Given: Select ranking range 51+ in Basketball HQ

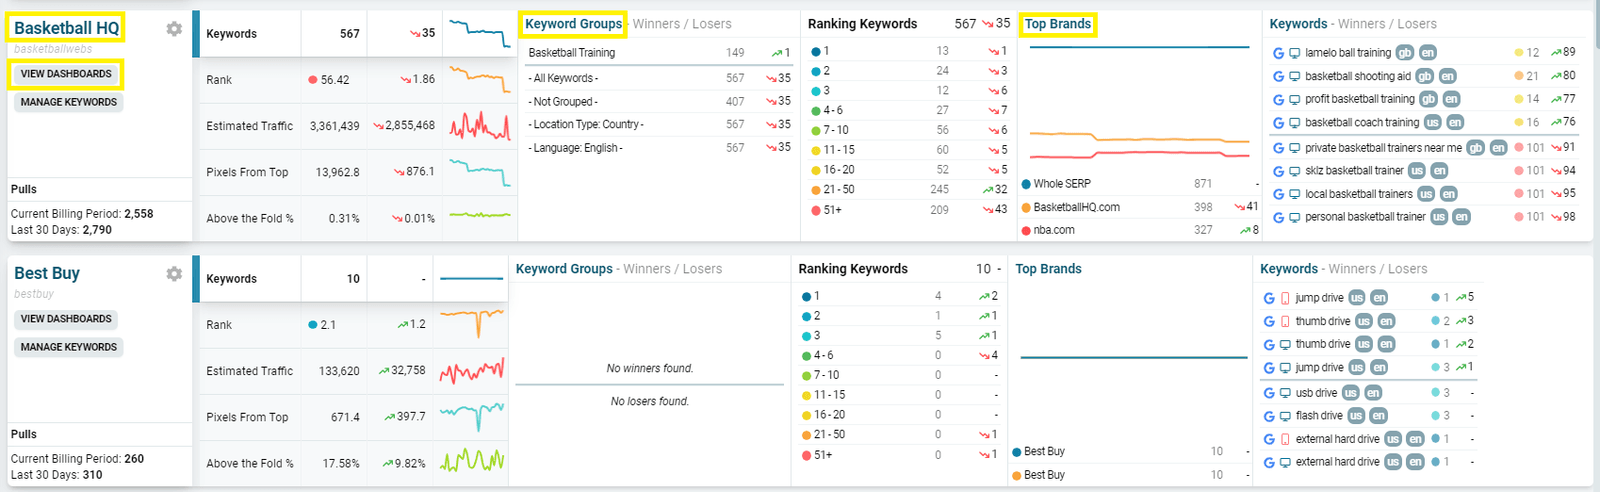Looking at the screenshot, I should [909, 210].
